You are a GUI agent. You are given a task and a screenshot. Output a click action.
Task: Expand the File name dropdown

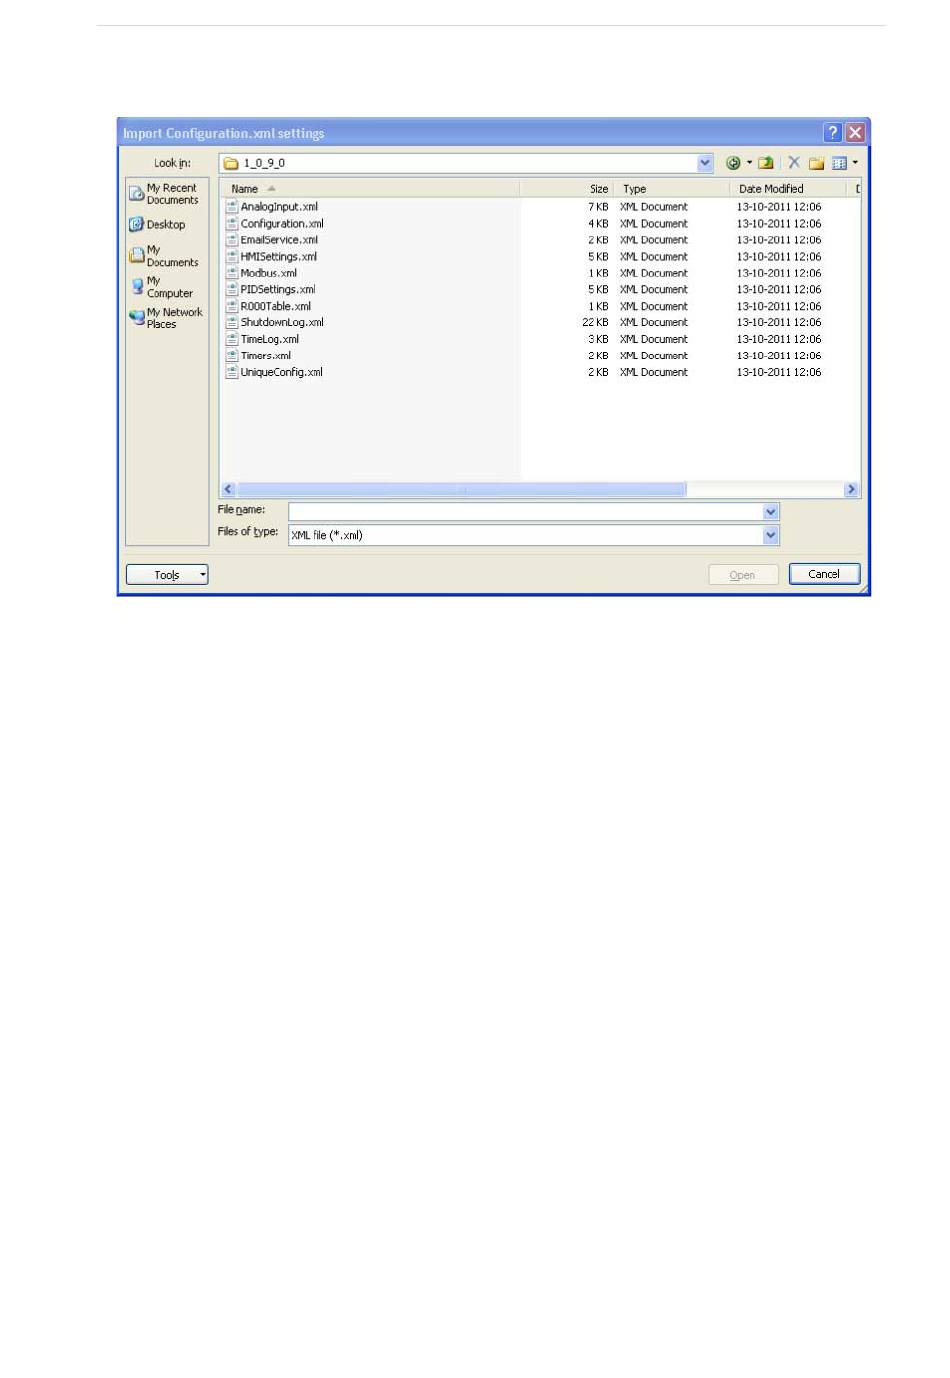click(770, 512)
